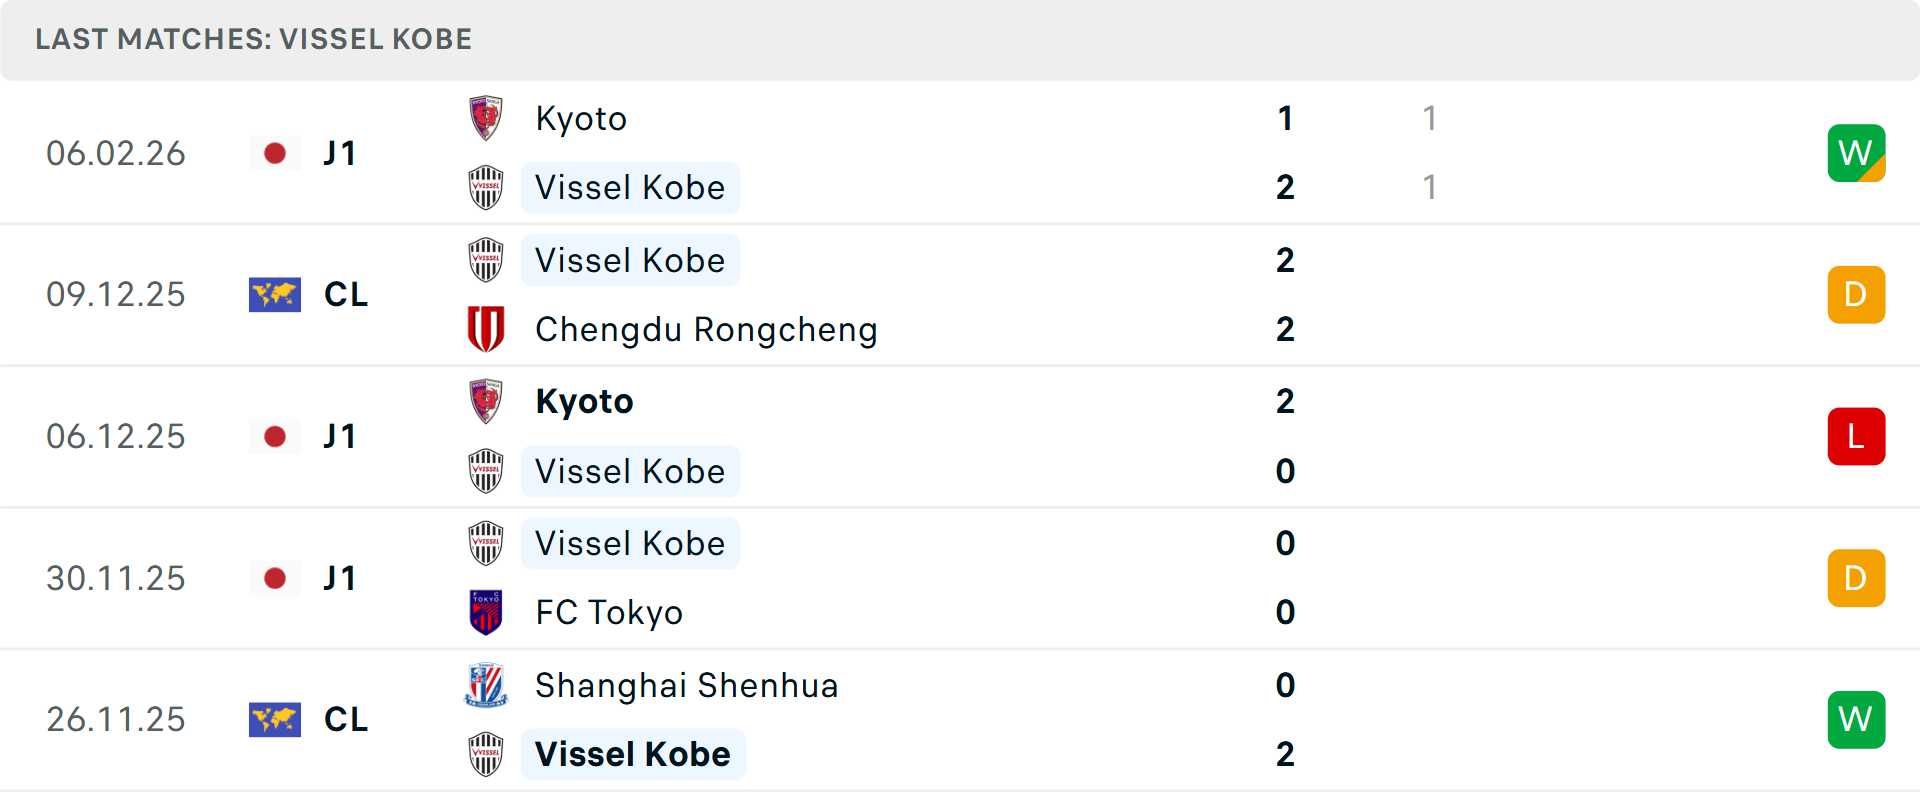1920x792 pixels.
Task: Select the Vissel Kobe crest in the first match
Action: click(486, 188)
